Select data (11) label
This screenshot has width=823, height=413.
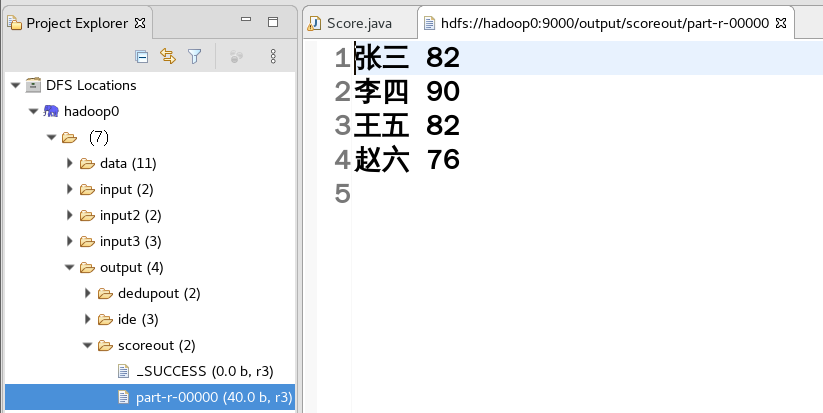128,164
